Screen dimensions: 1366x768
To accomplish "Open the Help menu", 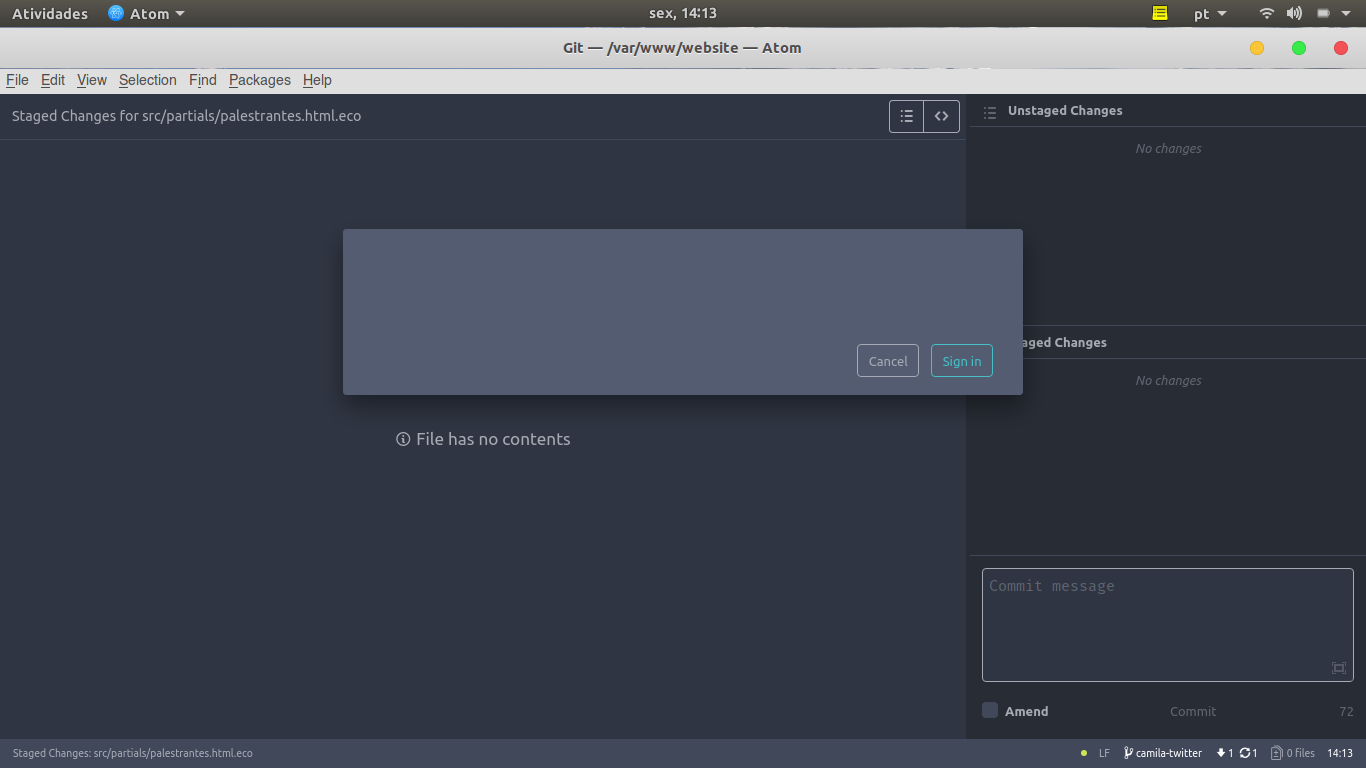I will click(317, 80).
